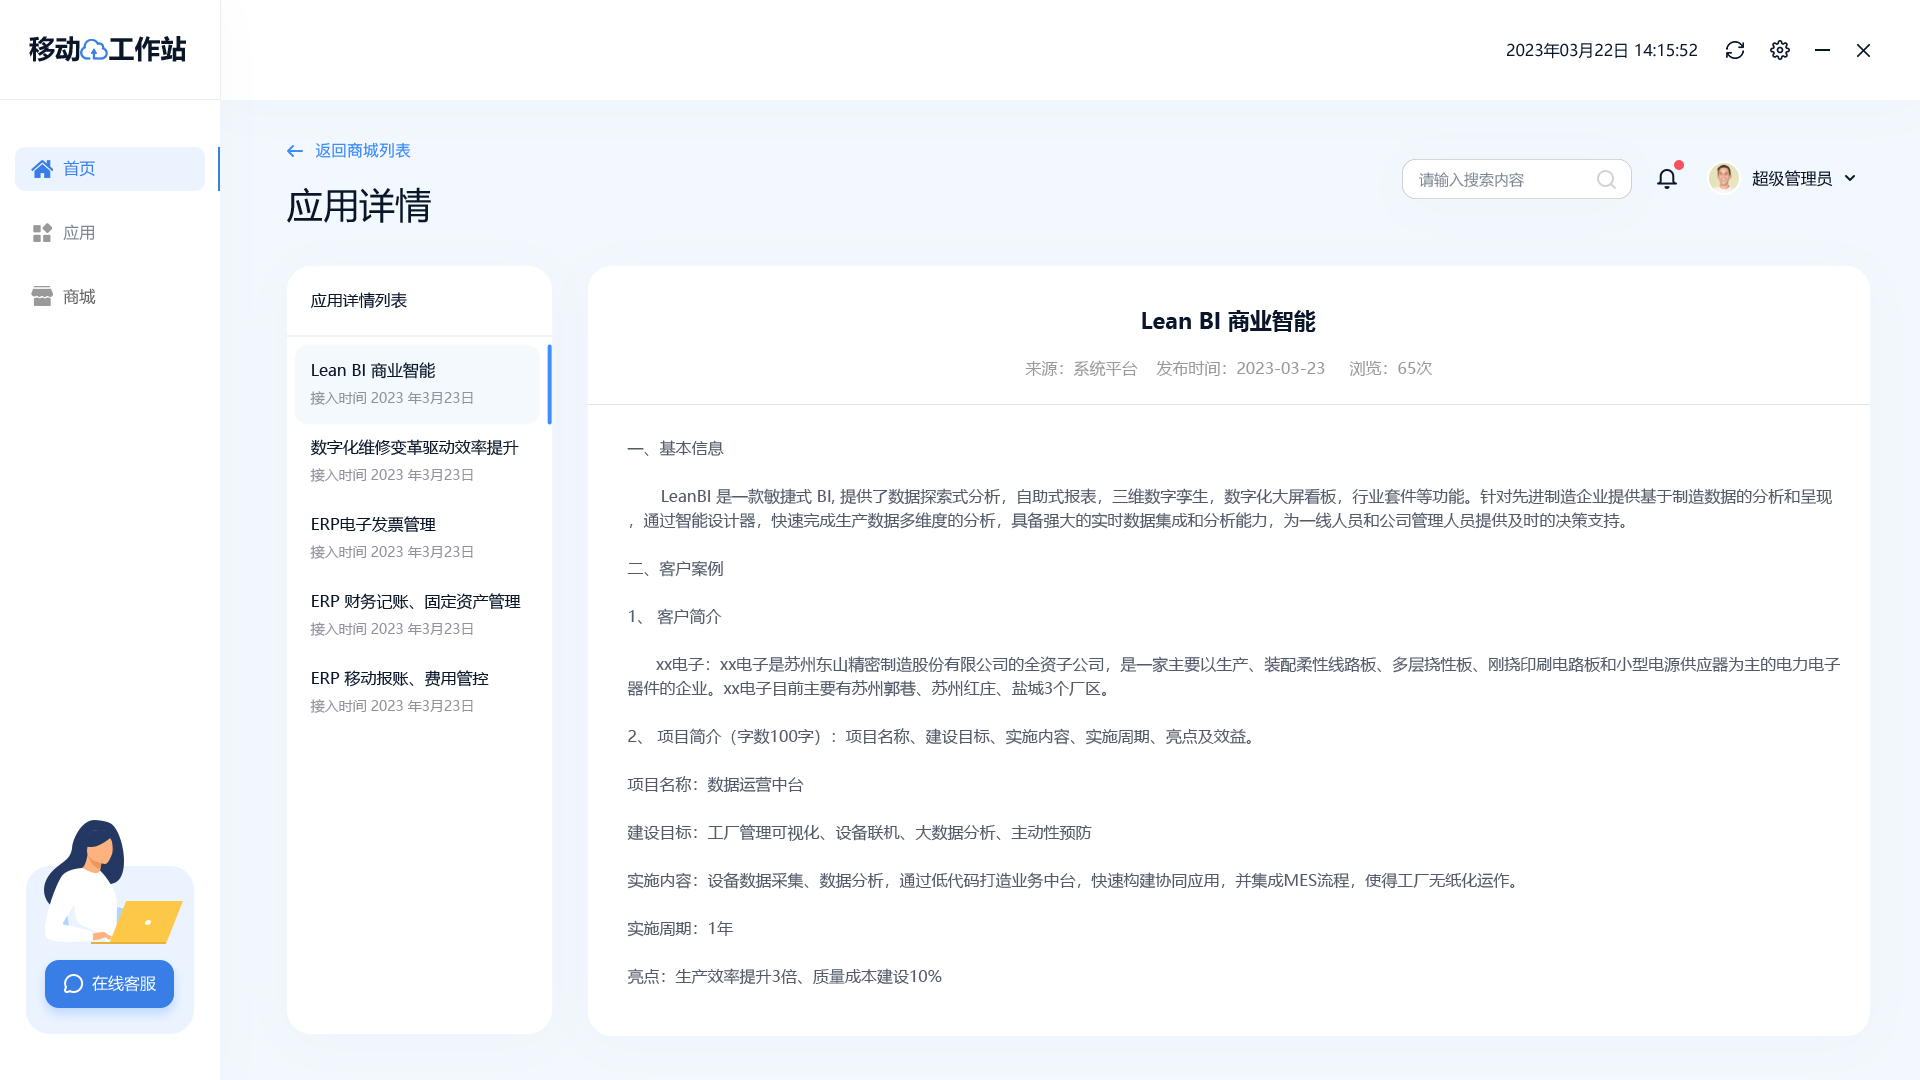Click 来源：系统平台 text

[x=1081, y=369]
